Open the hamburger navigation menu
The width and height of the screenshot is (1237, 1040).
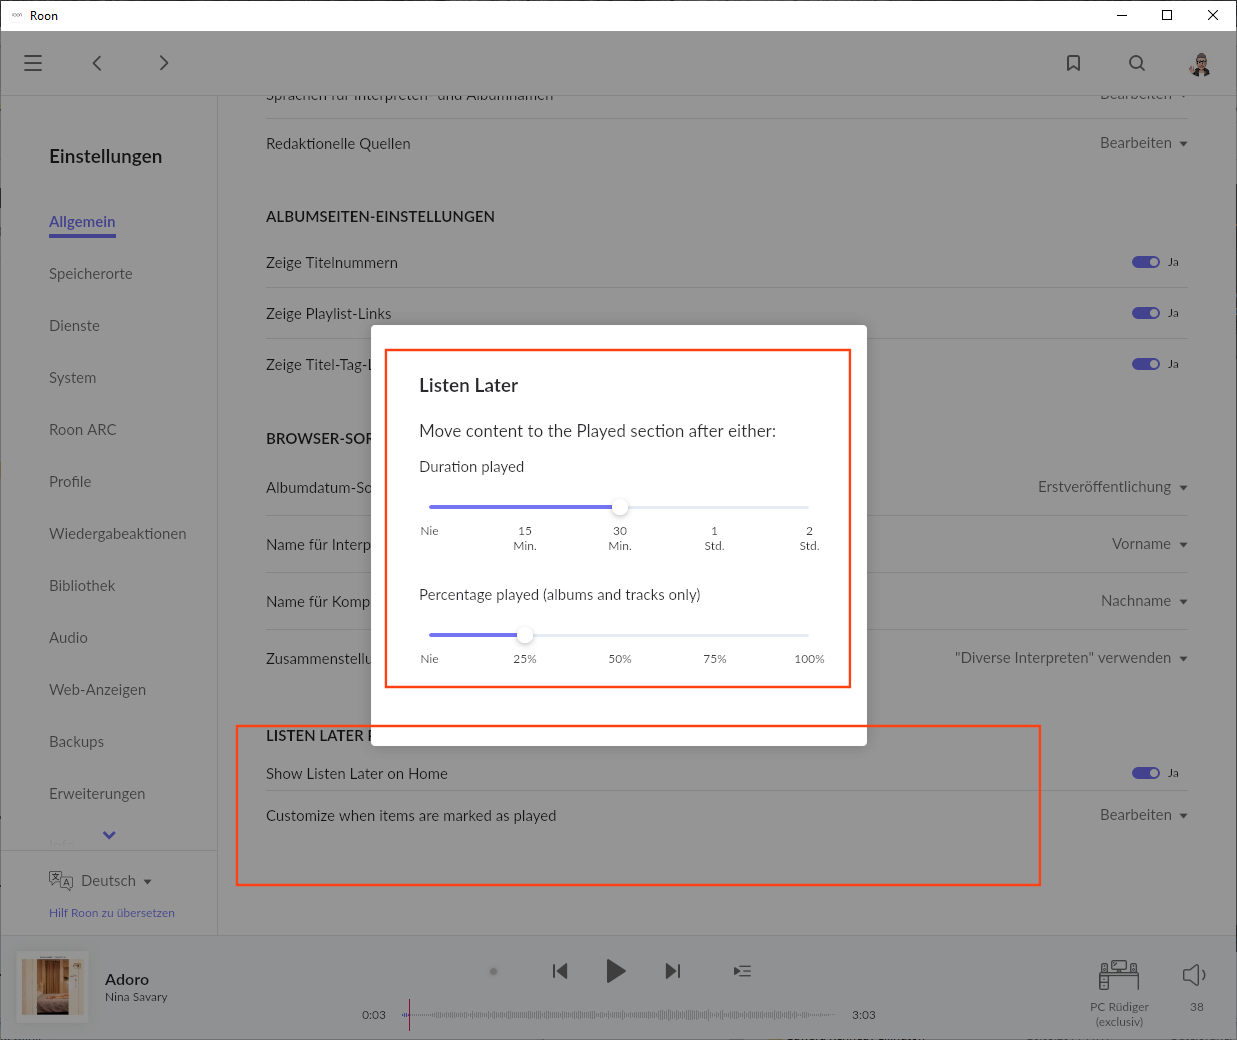(33, 63)
